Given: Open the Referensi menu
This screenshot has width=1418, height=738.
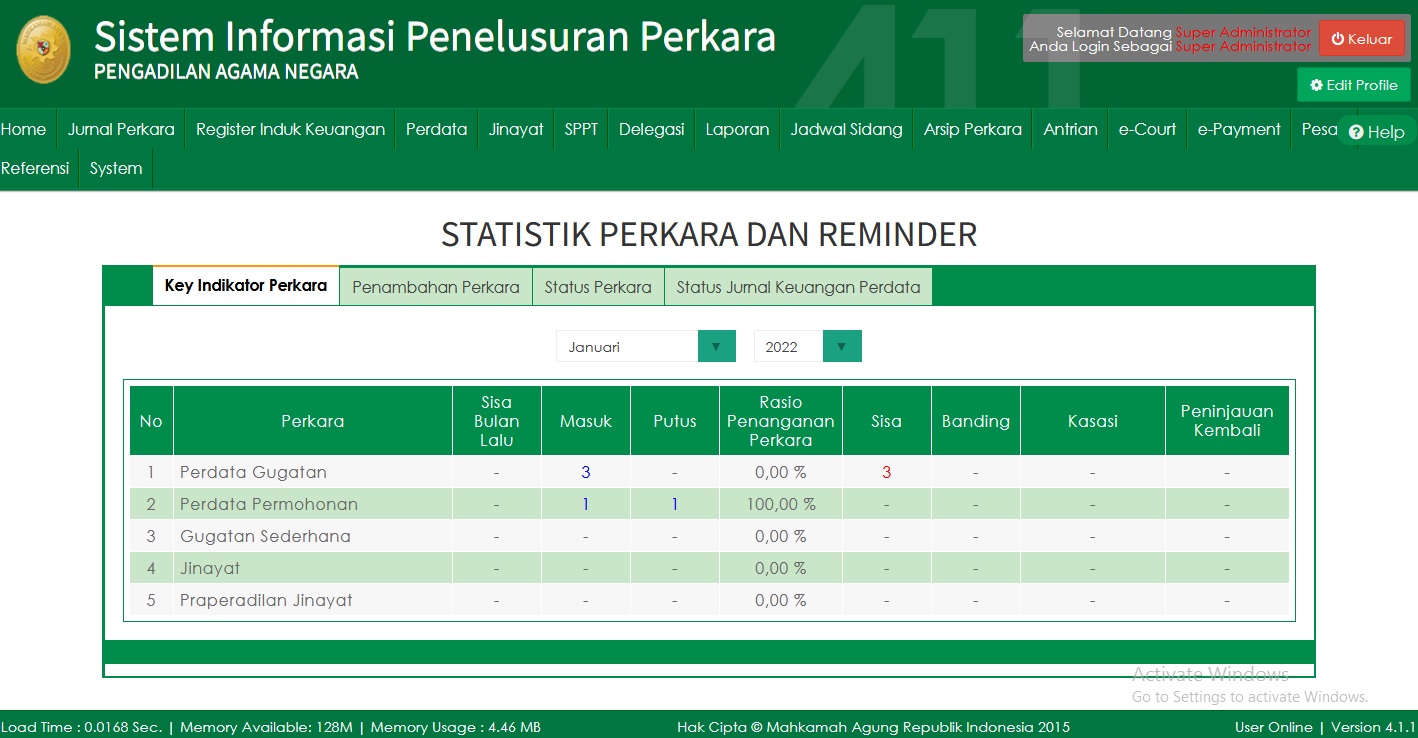Looking at the screenshot, I should 35,168.
